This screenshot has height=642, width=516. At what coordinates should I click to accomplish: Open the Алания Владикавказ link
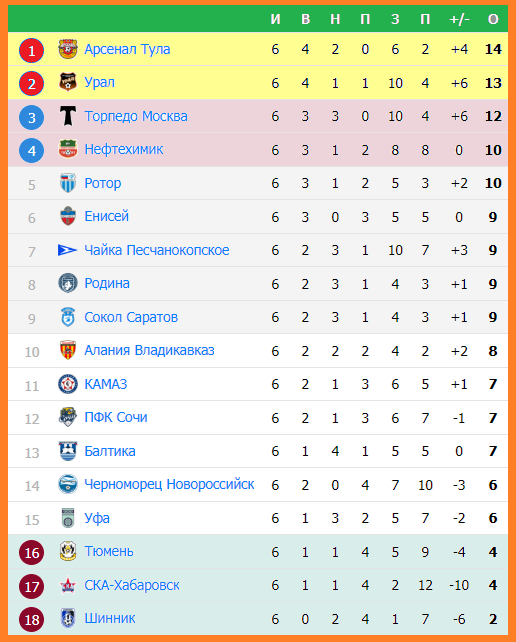pos(149,350)
